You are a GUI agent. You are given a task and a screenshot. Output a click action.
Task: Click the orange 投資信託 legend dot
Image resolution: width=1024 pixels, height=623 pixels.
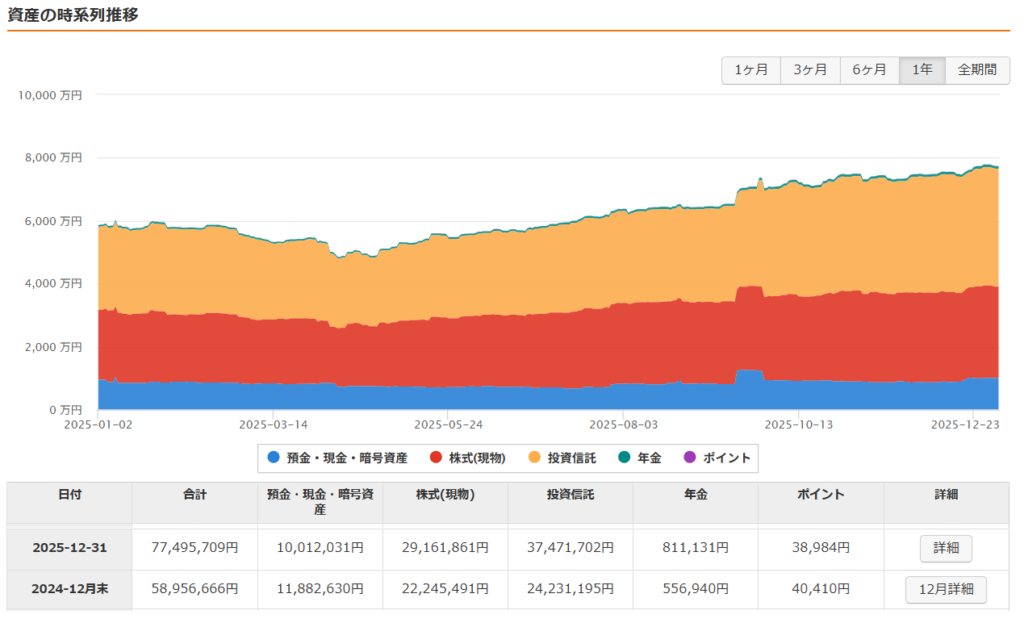[533, 458]
